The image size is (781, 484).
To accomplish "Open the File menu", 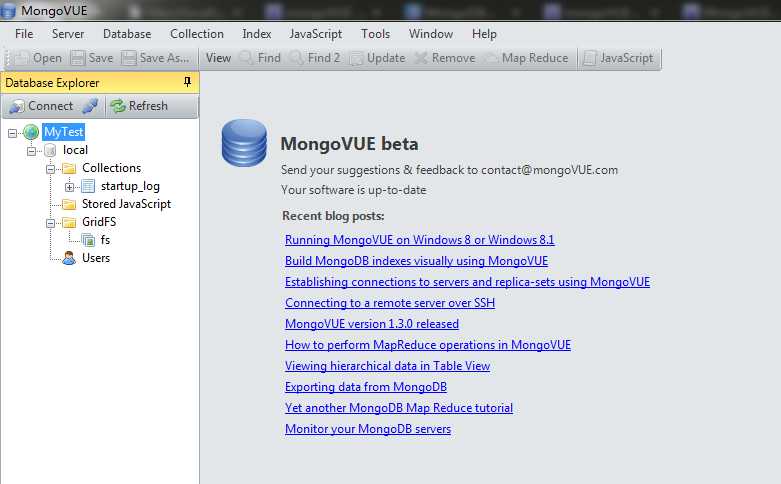I will click(x=24, y=34).
